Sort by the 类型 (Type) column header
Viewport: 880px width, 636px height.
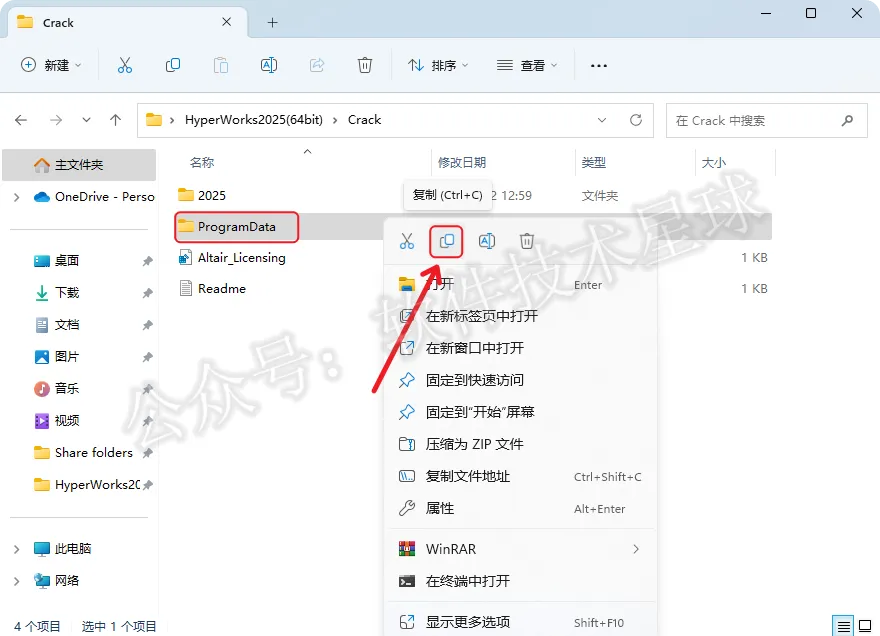click(x=593, y=163)
